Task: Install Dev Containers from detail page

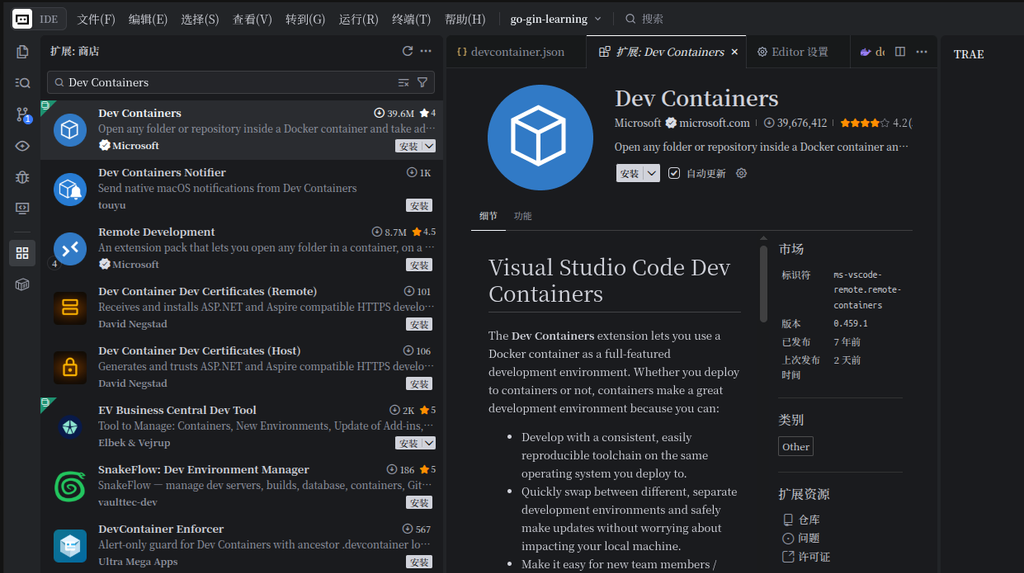Action: coord(630,173)
